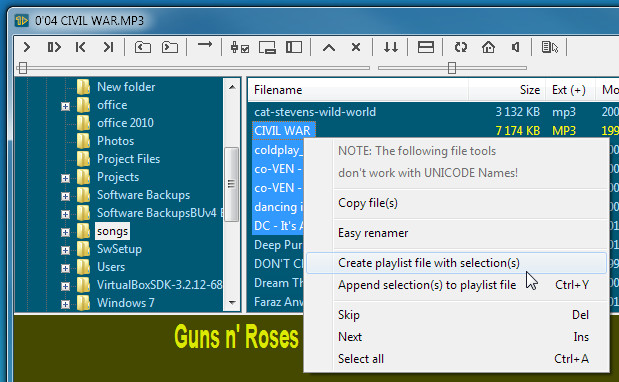Screen dimensions: 619x382
Task: Select the dancing file row
Action: tap(278, 207)
